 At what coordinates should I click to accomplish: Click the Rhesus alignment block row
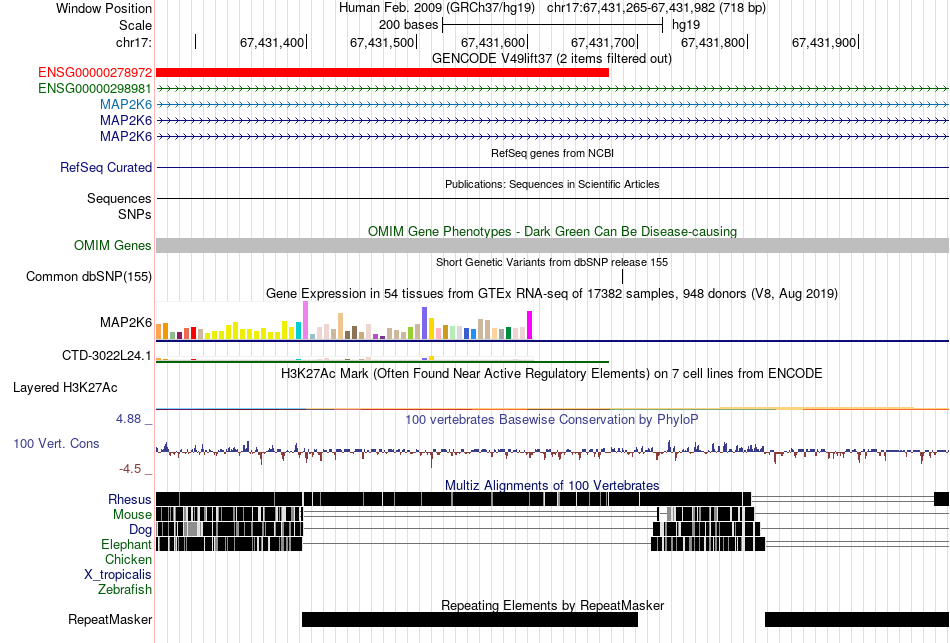coord(553,499)
